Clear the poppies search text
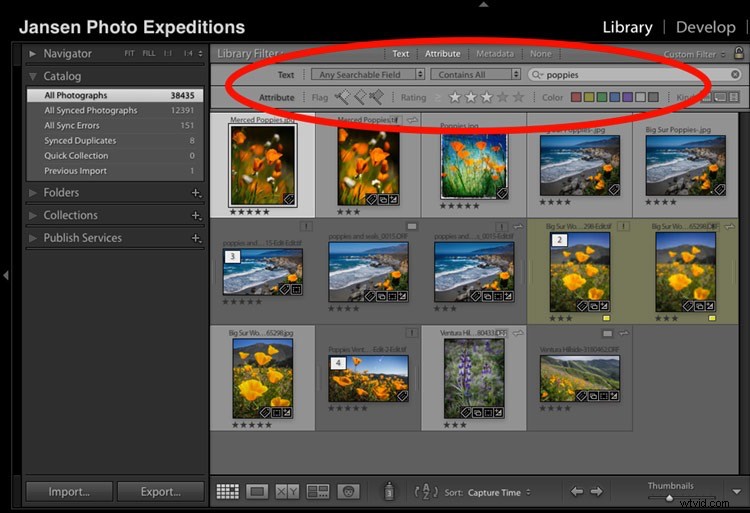Viewport: 750px width, 513px height. (x=735, y=75)
